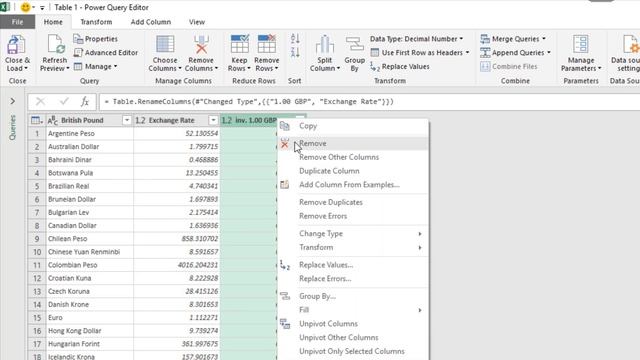Switch to the Transform ribbon tab
Screen dimensions: 640x360
pos(96,22)
